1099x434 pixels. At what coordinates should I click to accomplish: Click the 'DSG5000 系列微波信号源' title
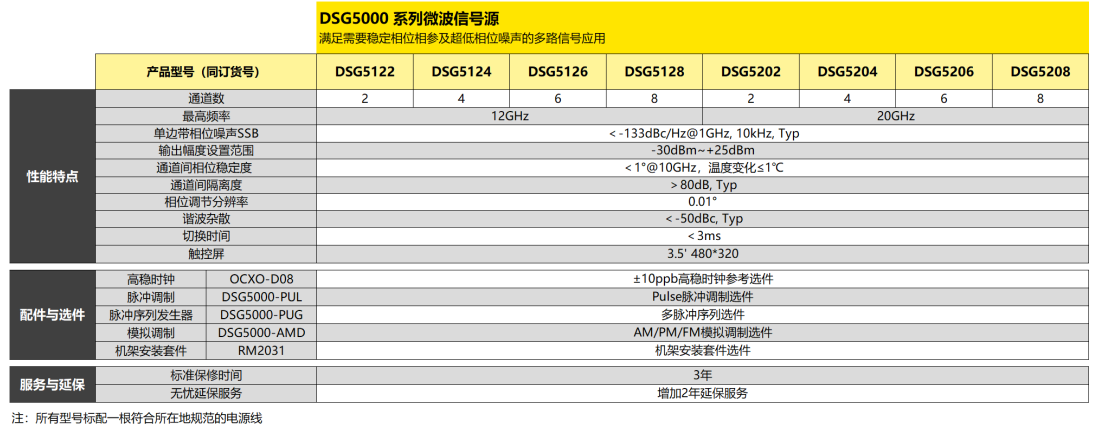(x=409, y=18)
